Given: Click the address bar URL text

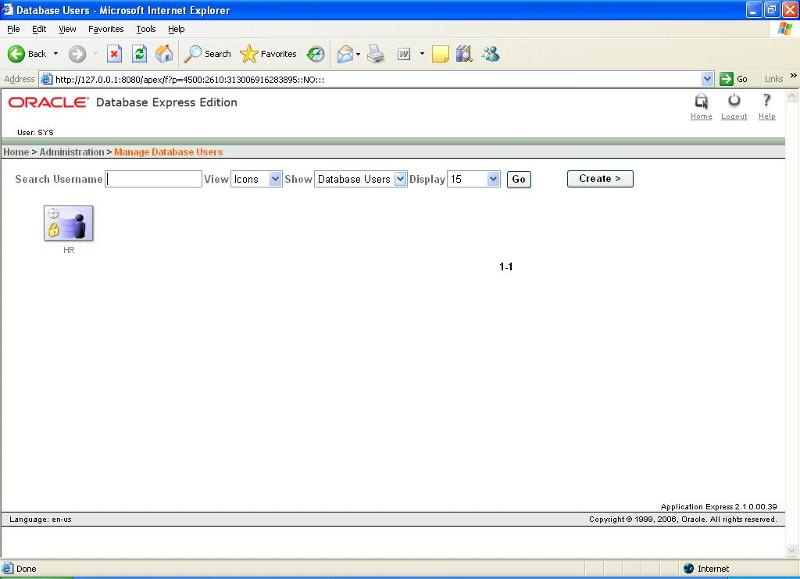Looking at the screenshot, I should pyautogui.click(x=190, y=80).
